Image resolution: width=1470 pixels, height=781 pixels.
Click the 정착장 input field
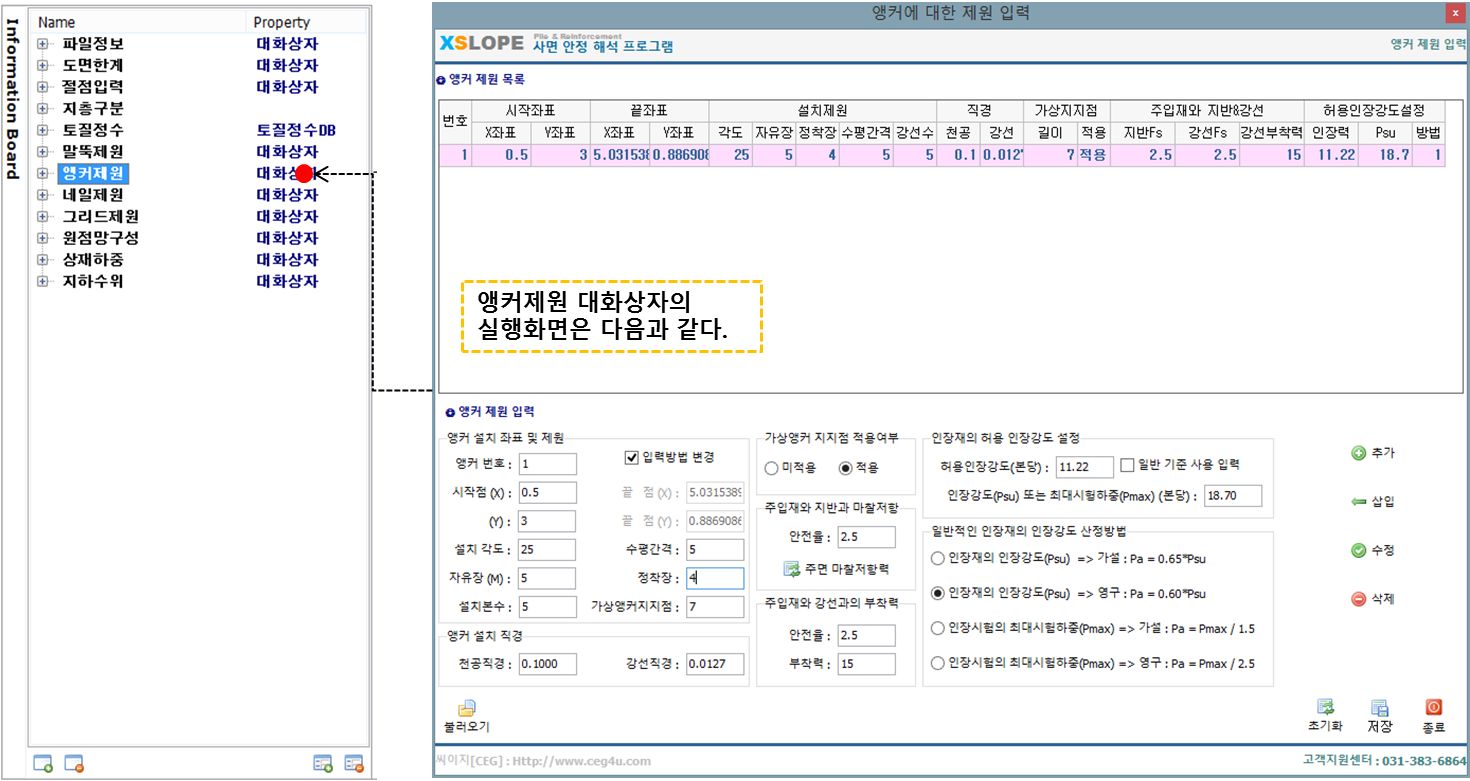[715, 578]
